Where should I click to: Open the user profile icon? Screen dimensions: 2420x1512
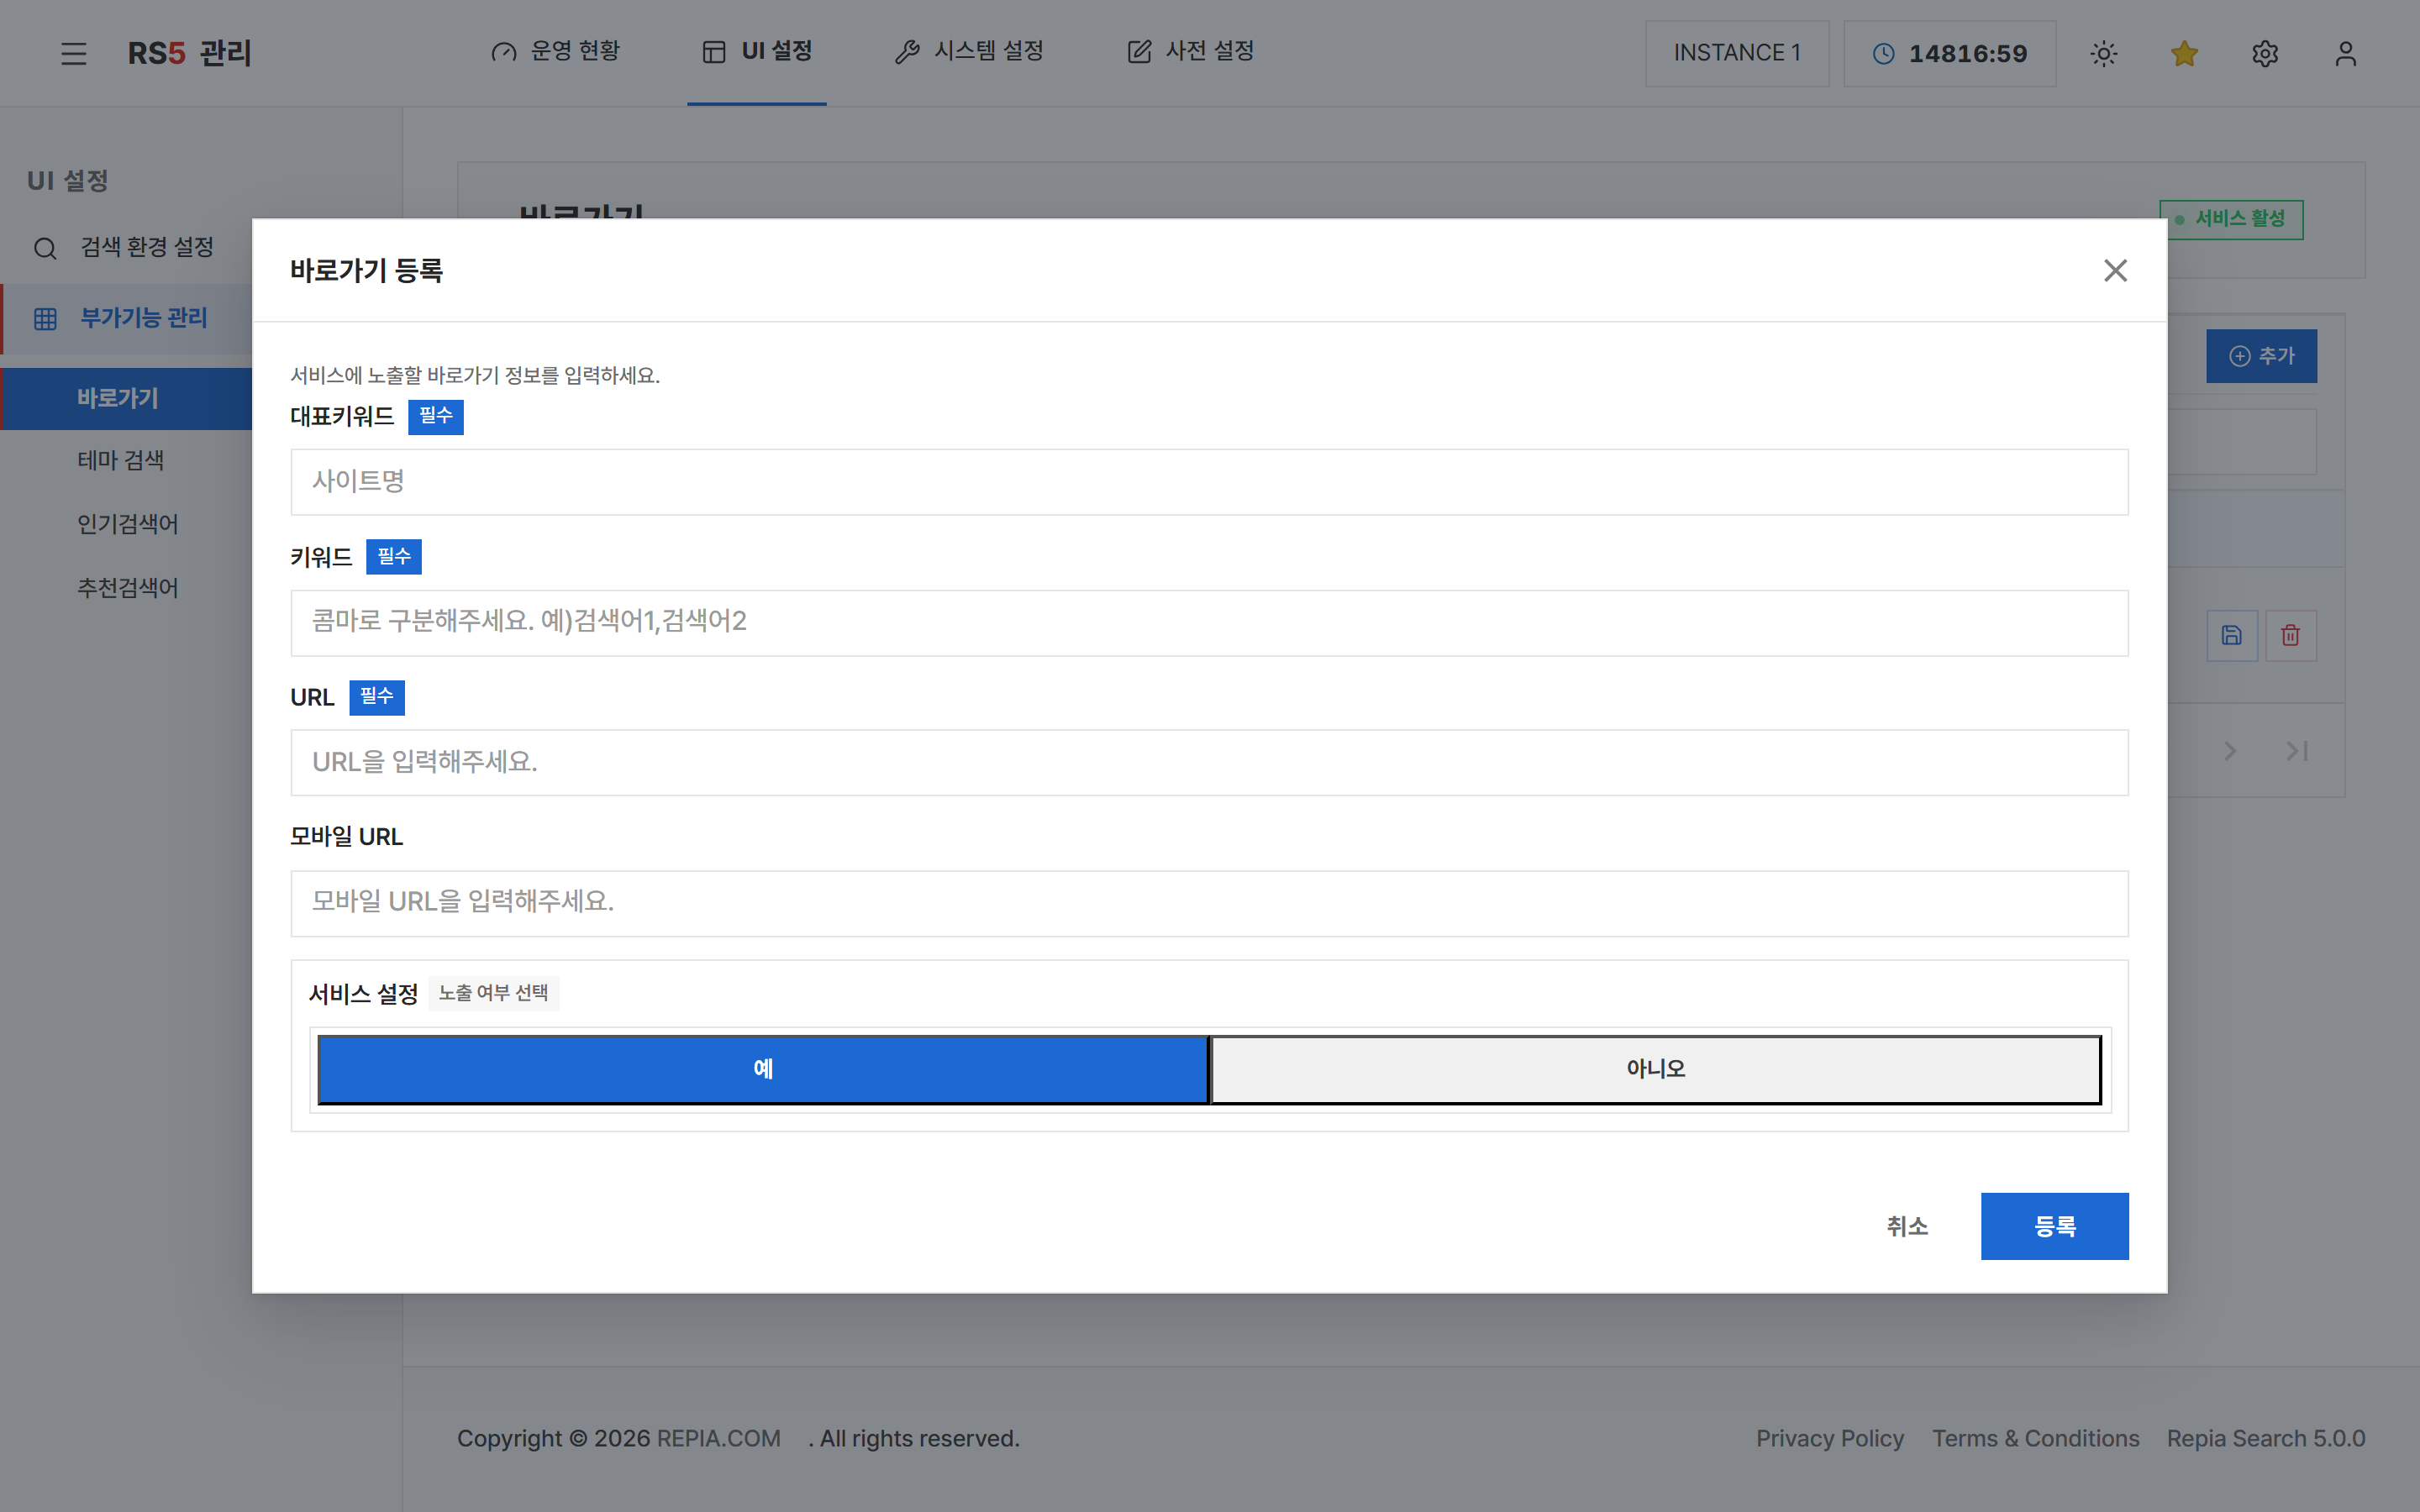click(x=2346, y=53)
